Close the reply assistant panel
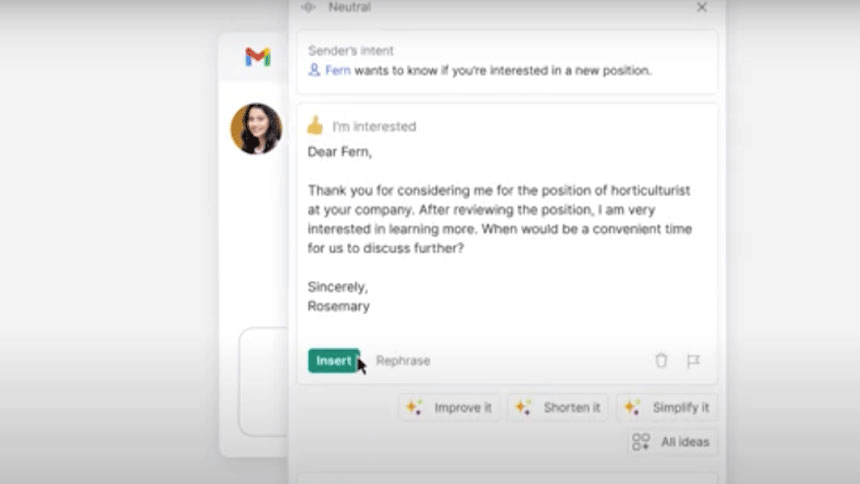 702,7
